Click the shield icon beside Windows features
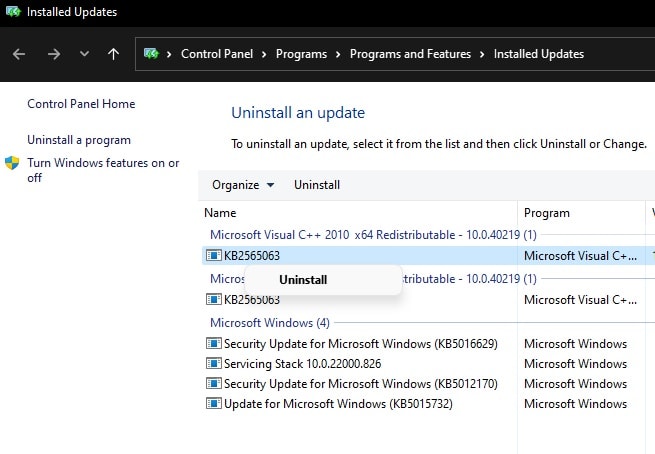655x454 pixels. tap(12, 163)
